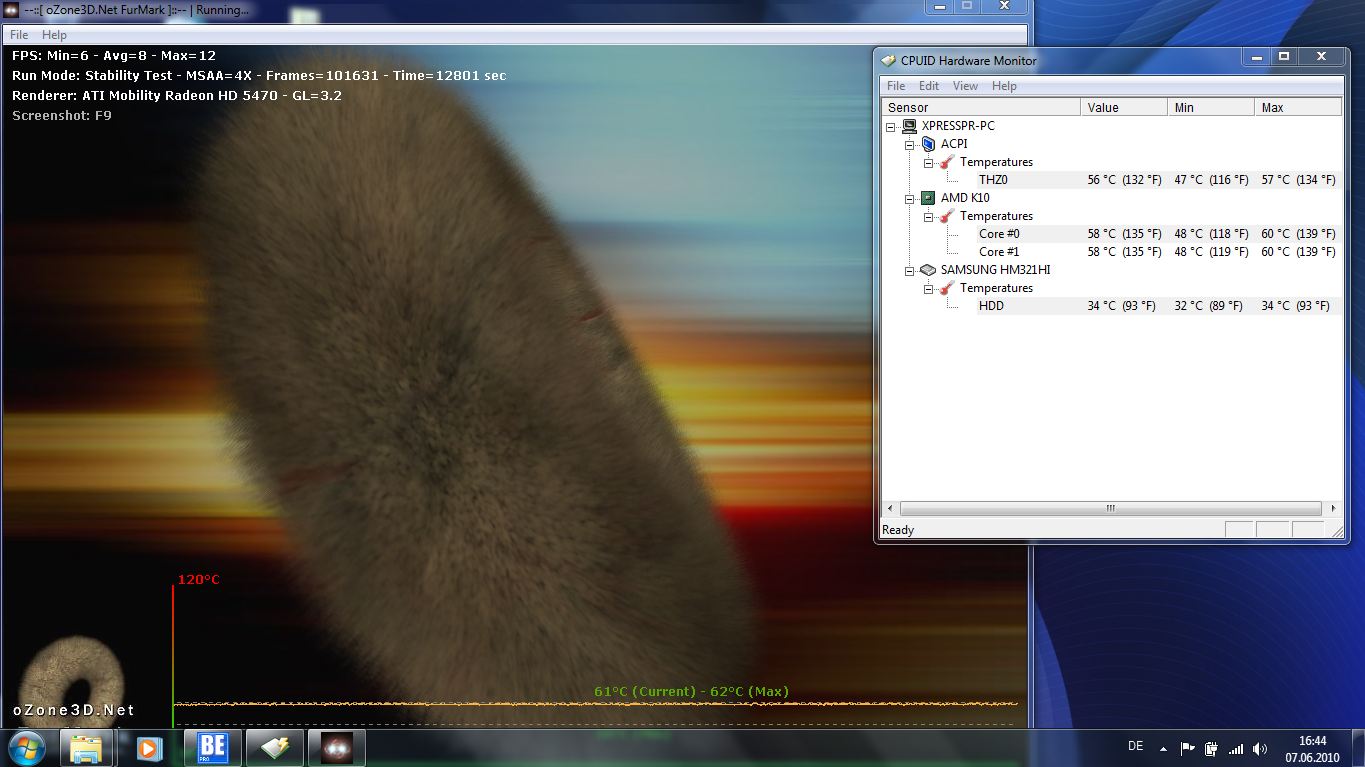Collapse the XPRESSPR-PC root node

891,126
